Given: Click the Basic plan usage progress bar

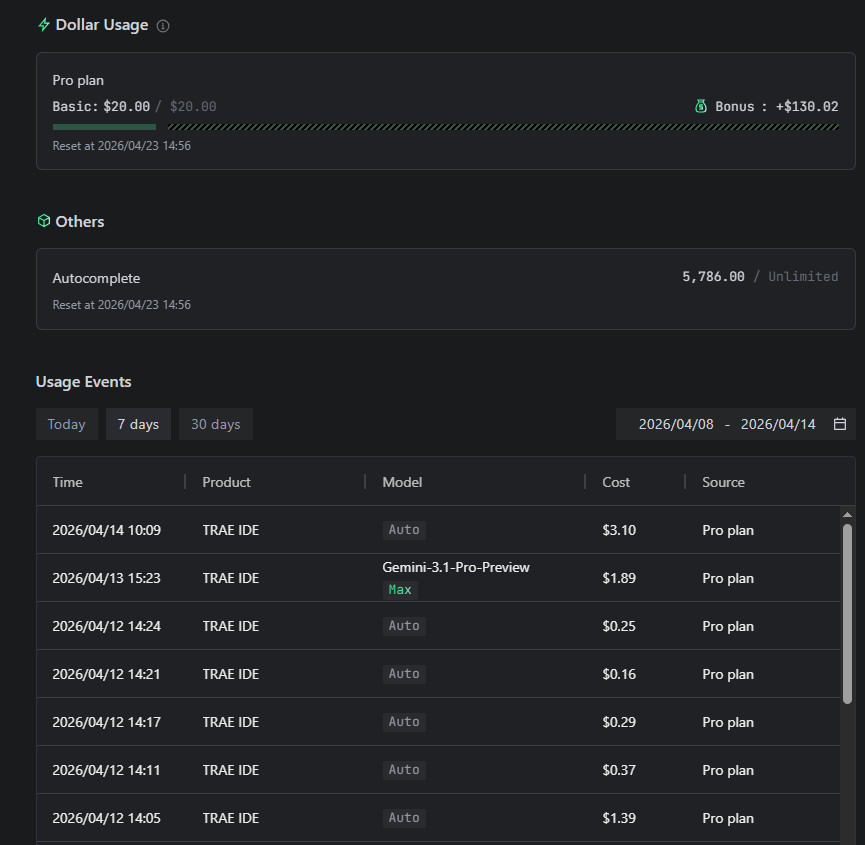Looking at the screenshot, I should click(104, 127).
